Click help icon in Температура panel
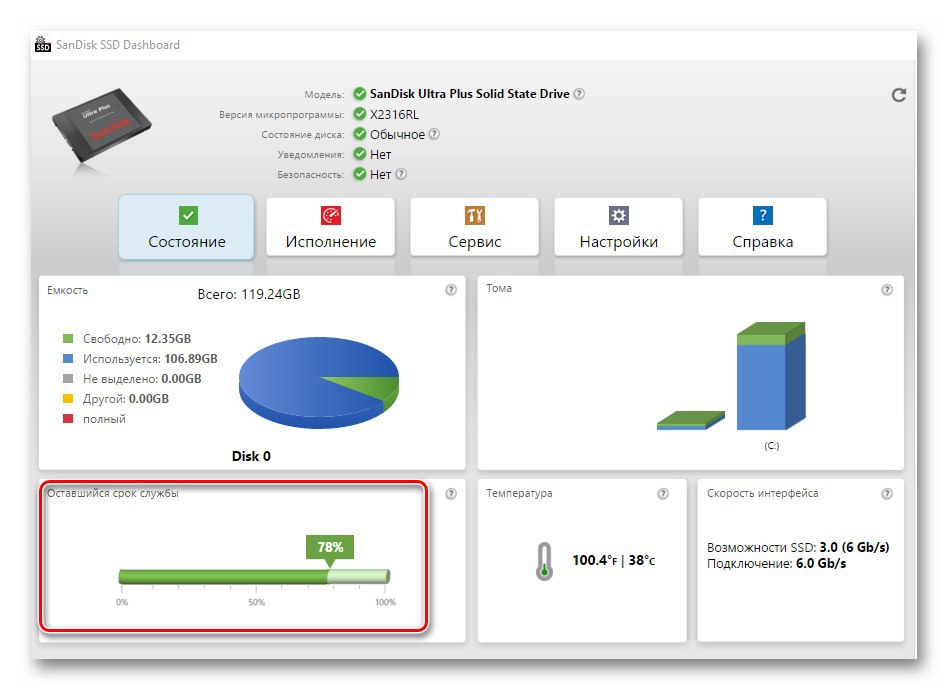The image size is (948, 690). click(663, 493)
